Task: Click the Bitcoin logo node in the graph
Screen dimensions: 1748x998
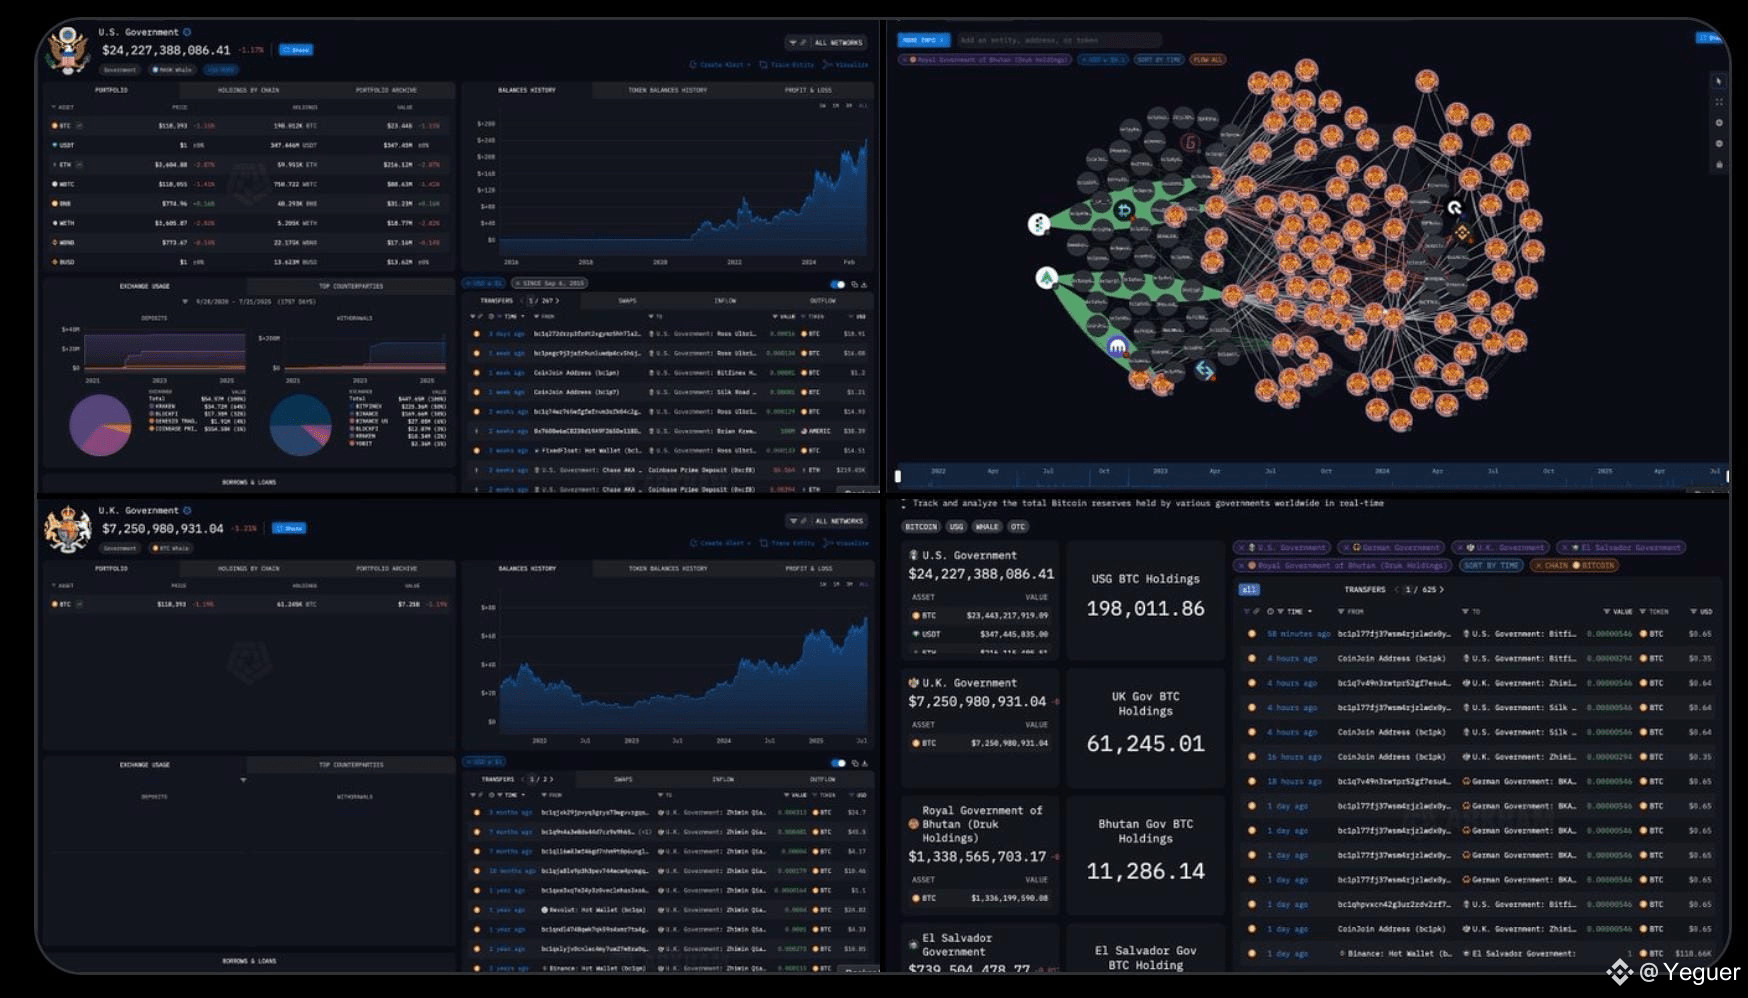Action: (1124, 211)
